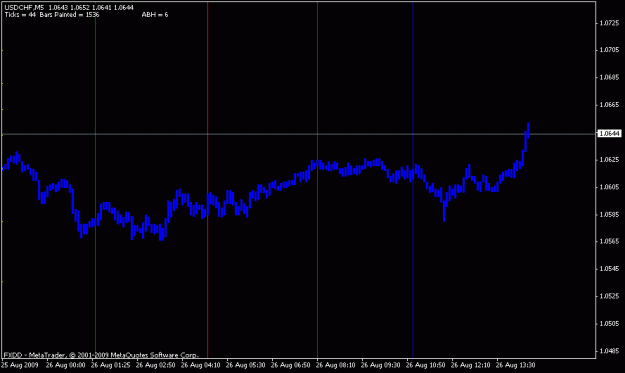This screenshot has height=373, width=625.
Task: Click the FXDD MetaTrader copyright text
Action: coord(101,355)
